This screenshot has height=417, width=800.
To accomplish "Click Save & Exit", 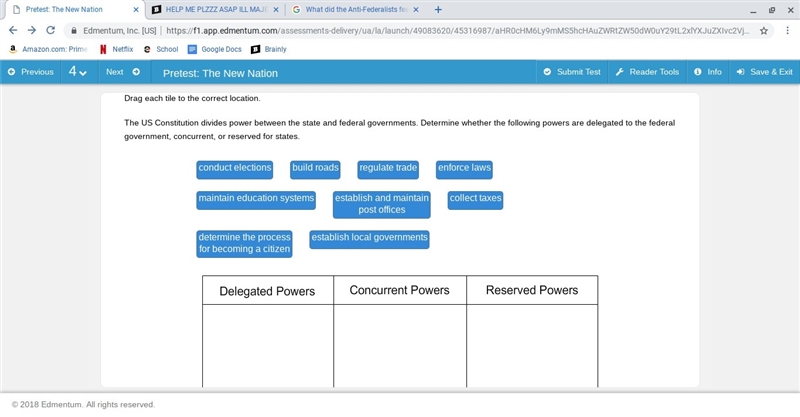I will pyautogui.click(x=764, y=72).
